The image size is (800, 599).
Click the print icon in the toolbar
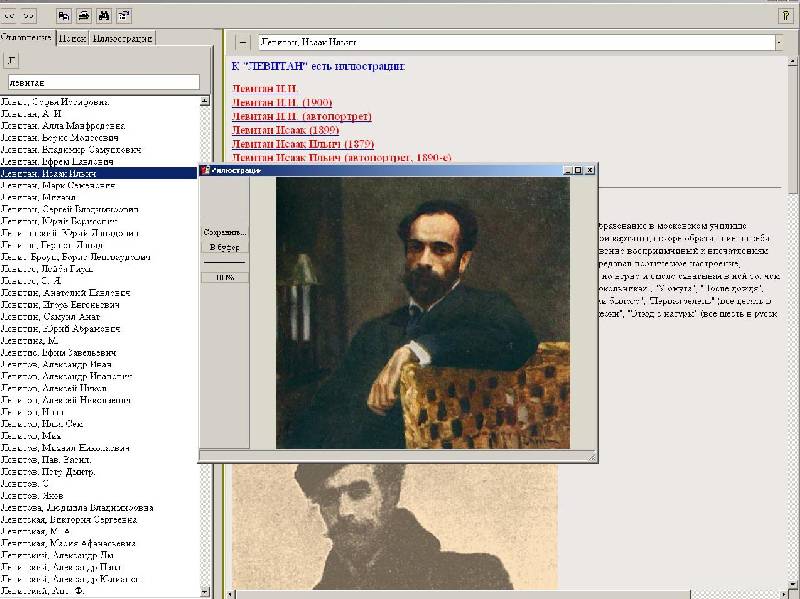(x=84, y=16)
